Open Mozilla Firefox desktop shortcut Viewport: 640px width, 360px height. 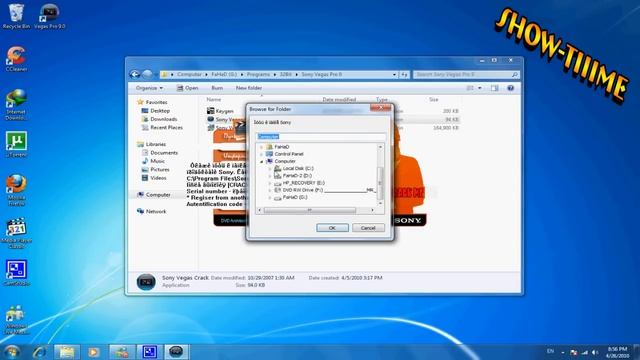pyautogui.click(x=16, y=190)
